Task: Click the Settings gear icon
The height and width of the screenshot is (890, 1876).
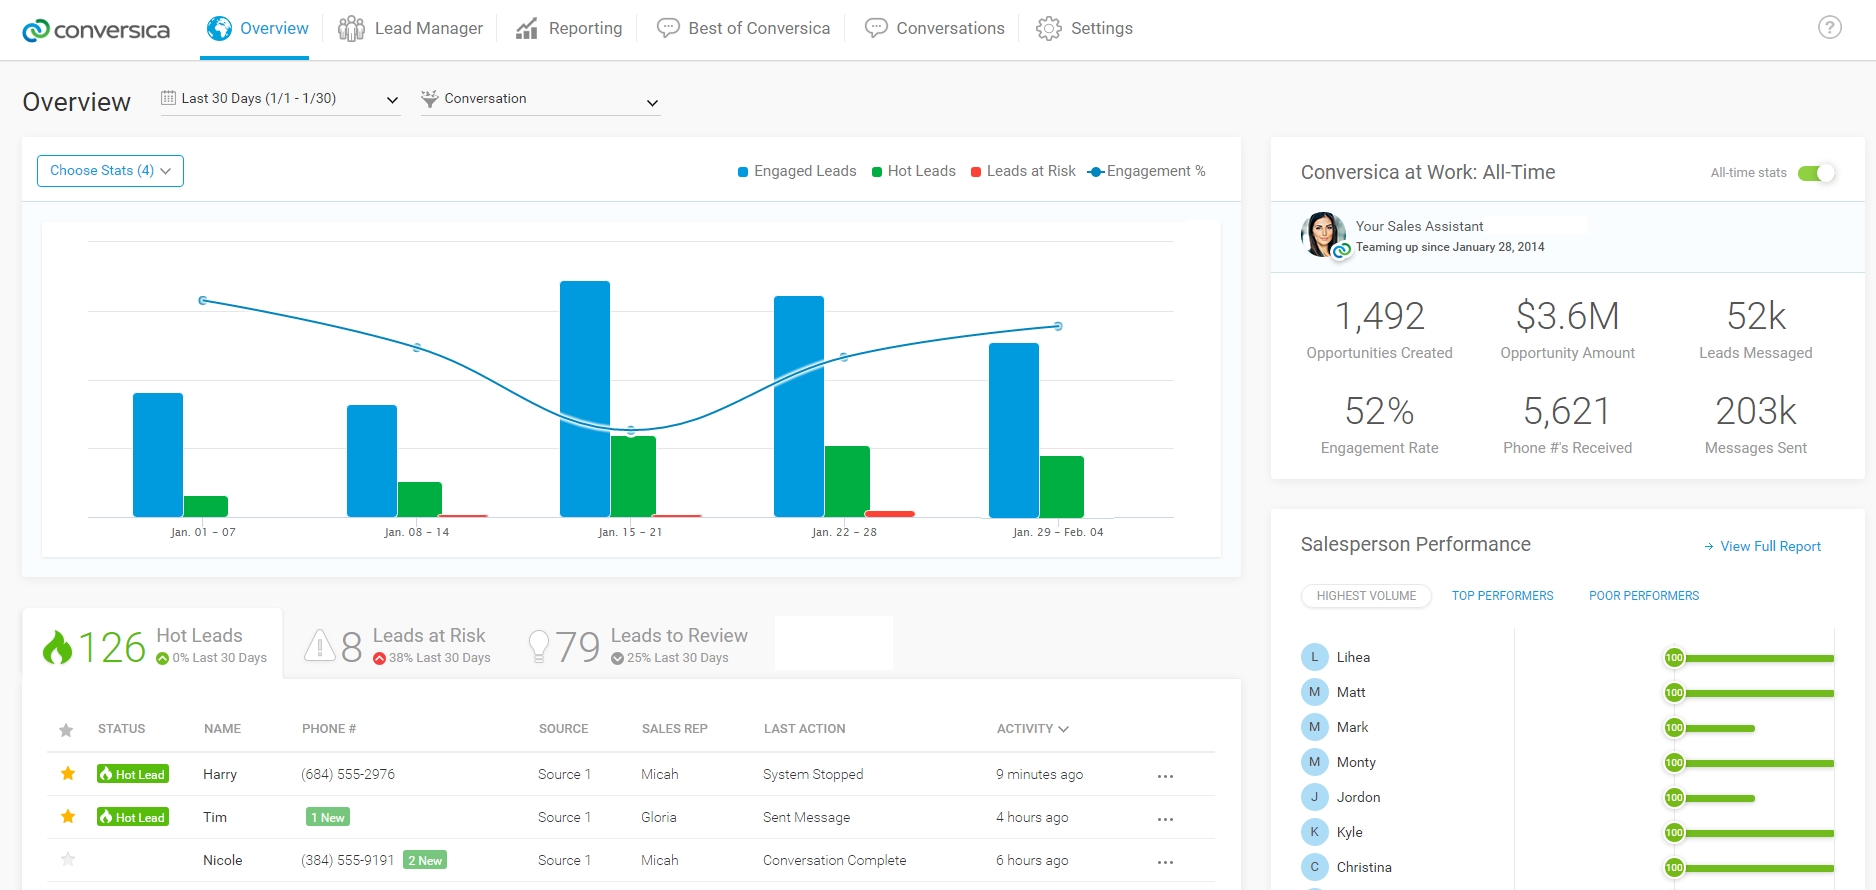Action: tap(1049, 28)
